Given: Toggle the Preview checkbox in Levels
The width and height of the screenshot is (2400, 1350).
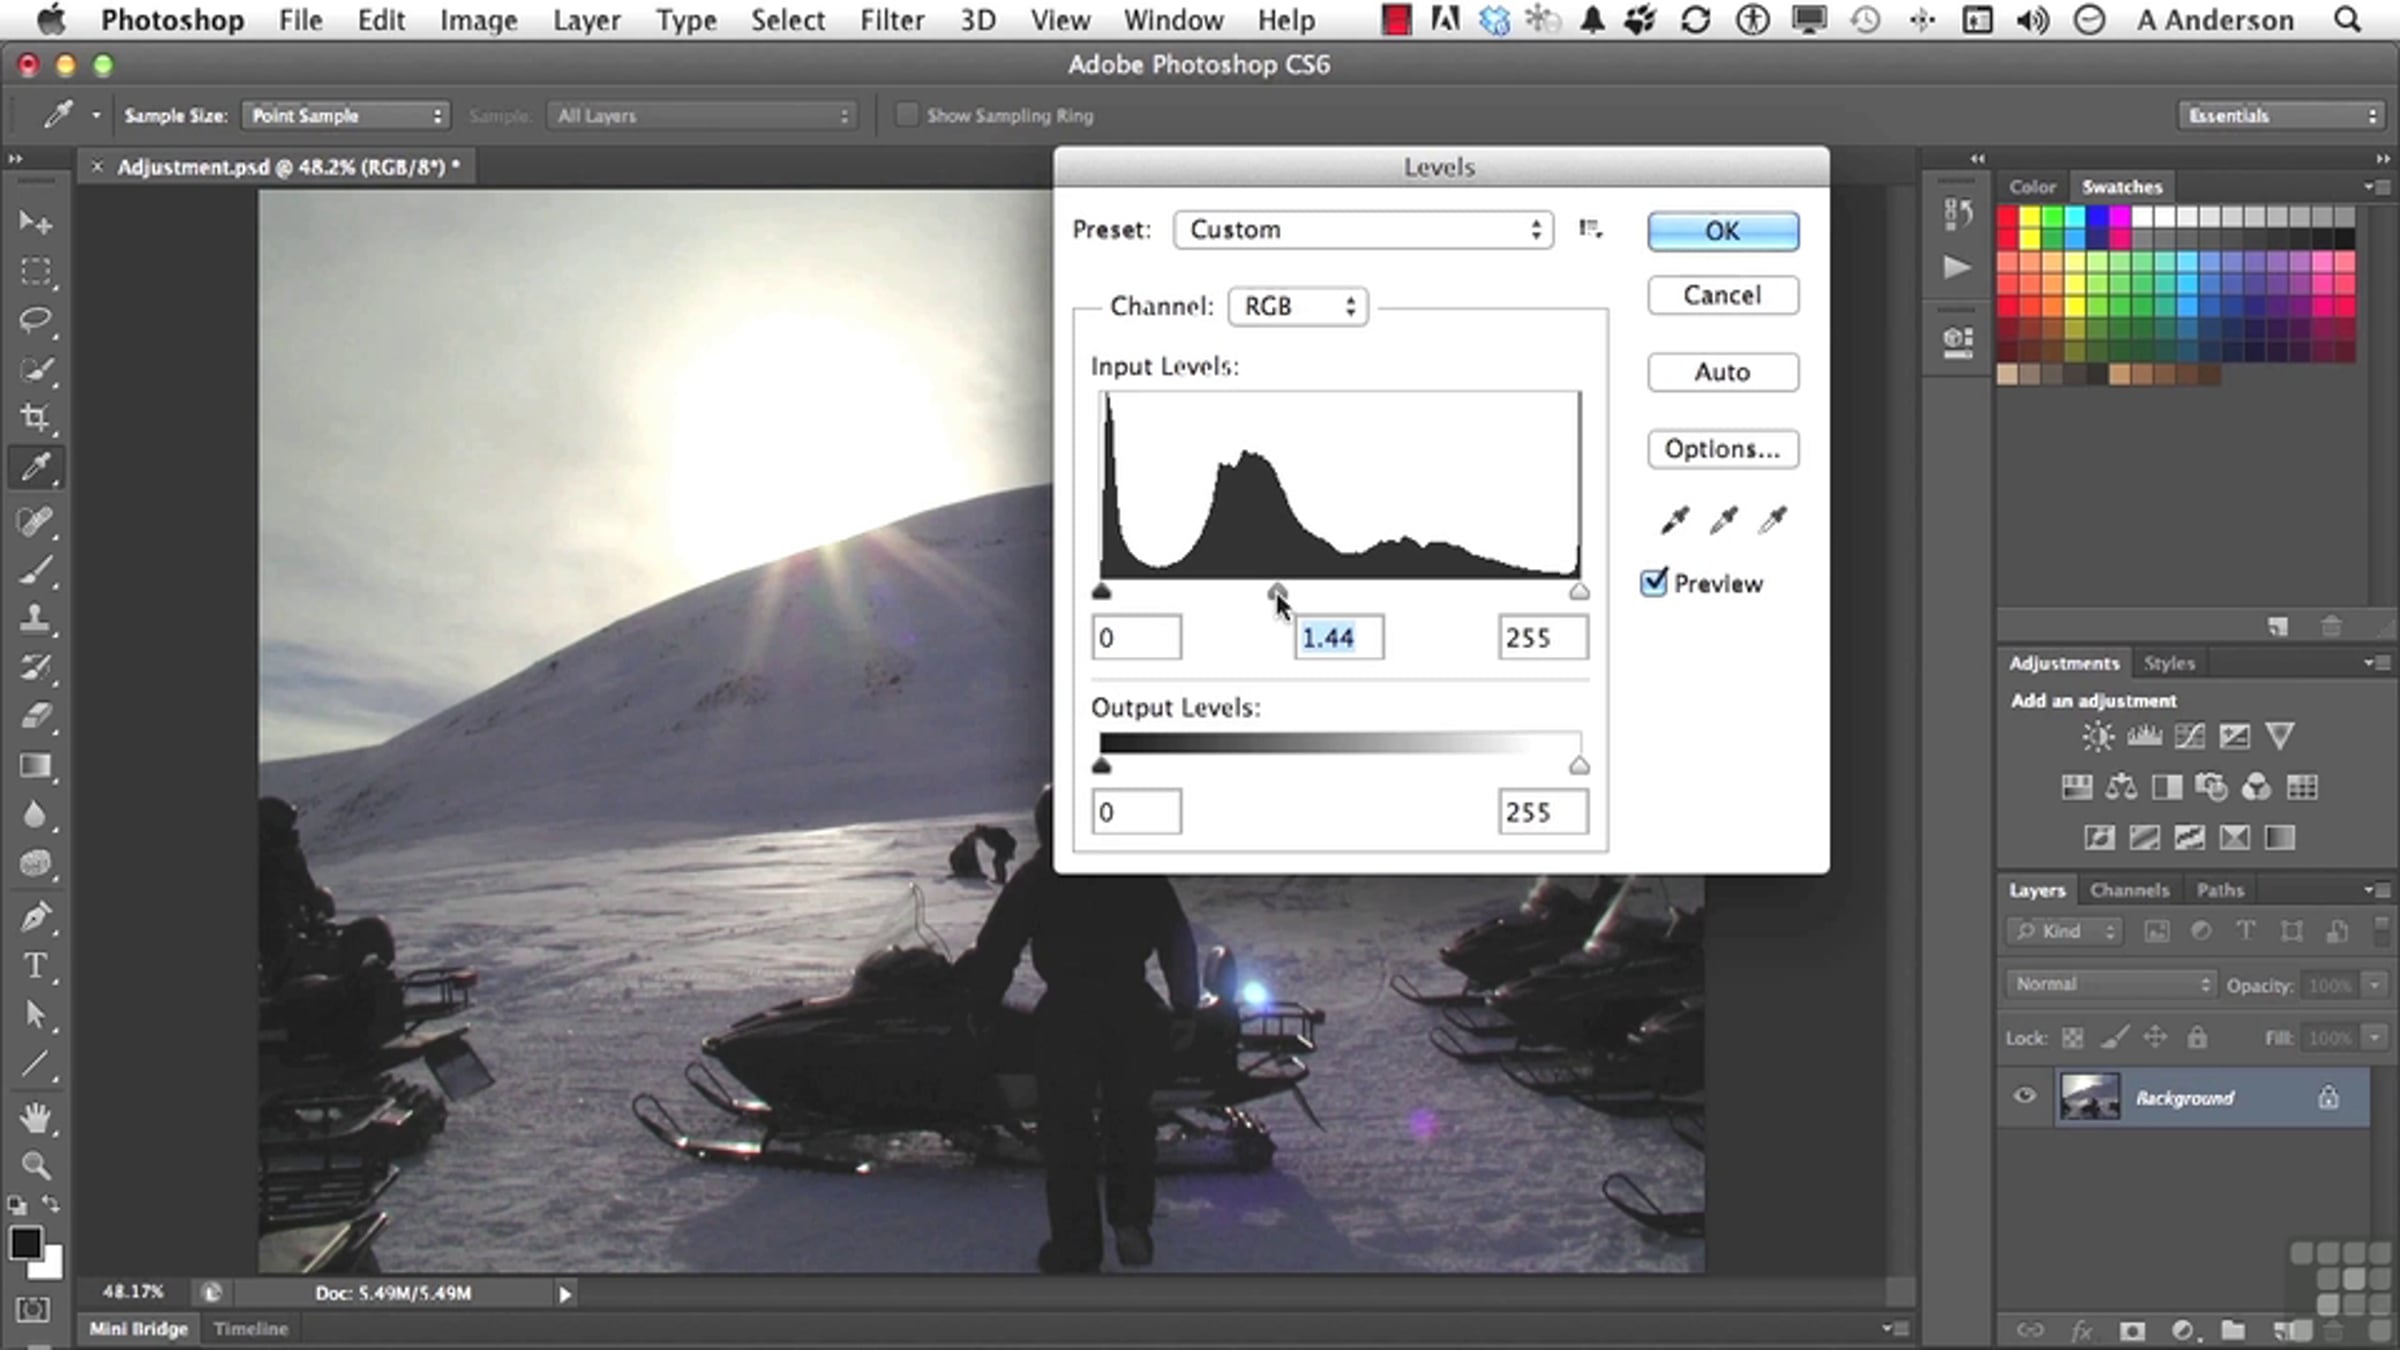Looking at the screenshot, I should coord(1654,583).
